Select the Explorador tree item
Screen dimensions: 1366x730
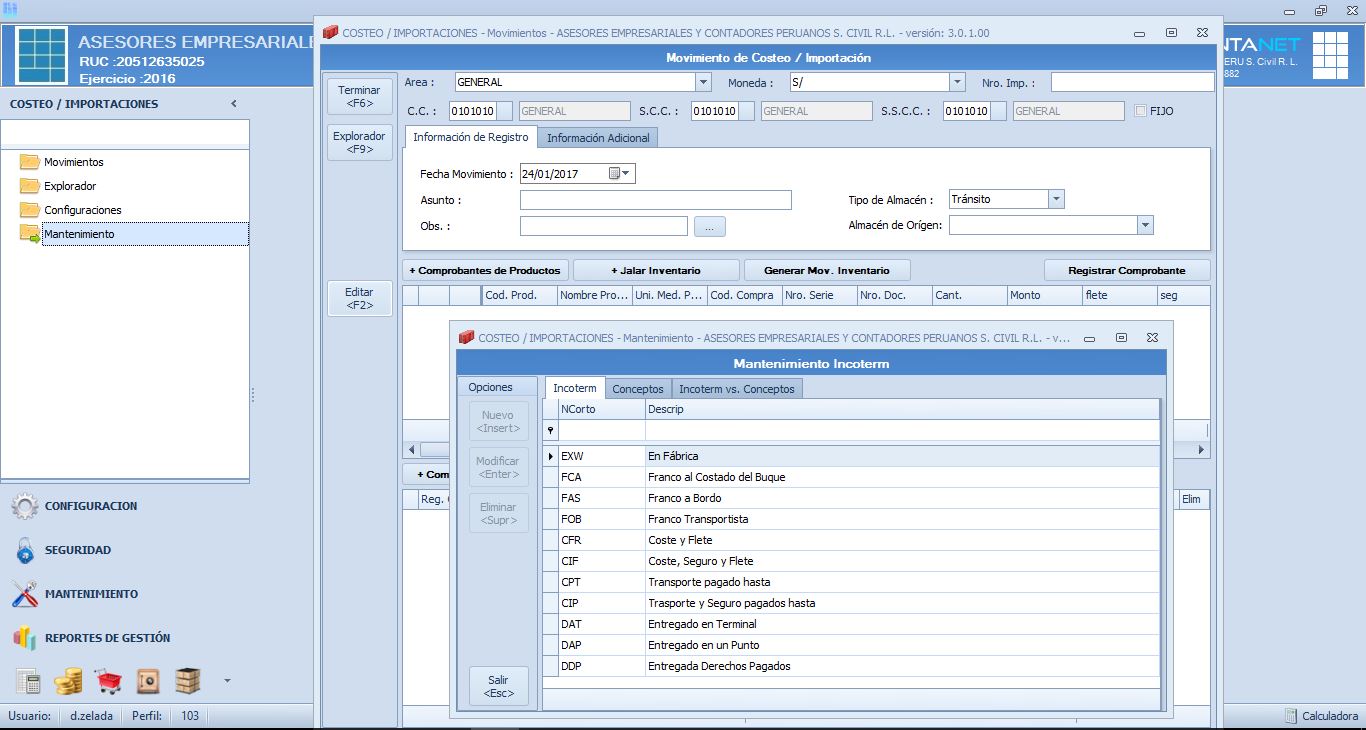pos(70,186)
